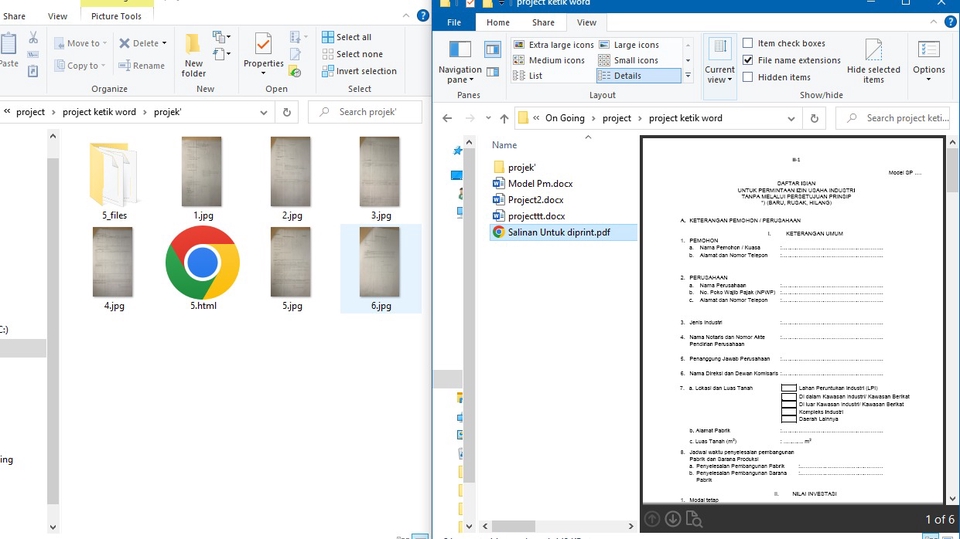Screen dimensions: 960x539
Task: Expand the Layout gallery's More arrow
Action: [x=688, y=75]
